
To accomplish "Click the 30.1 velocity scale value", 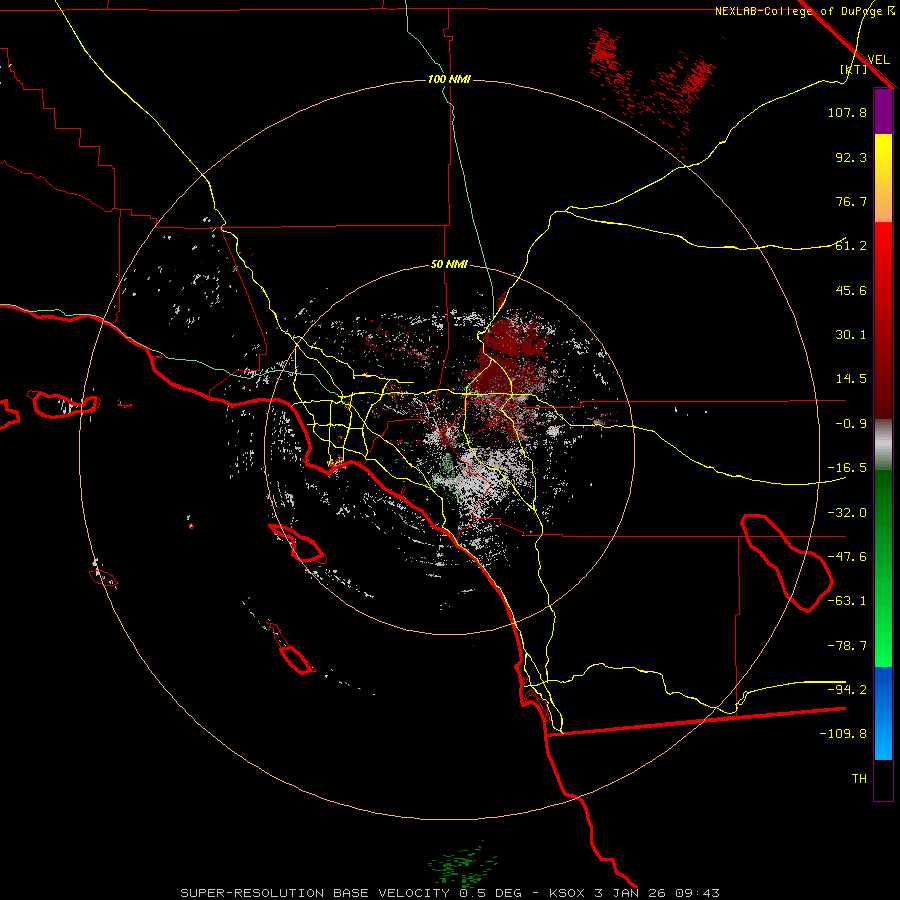I will [851, 335].
